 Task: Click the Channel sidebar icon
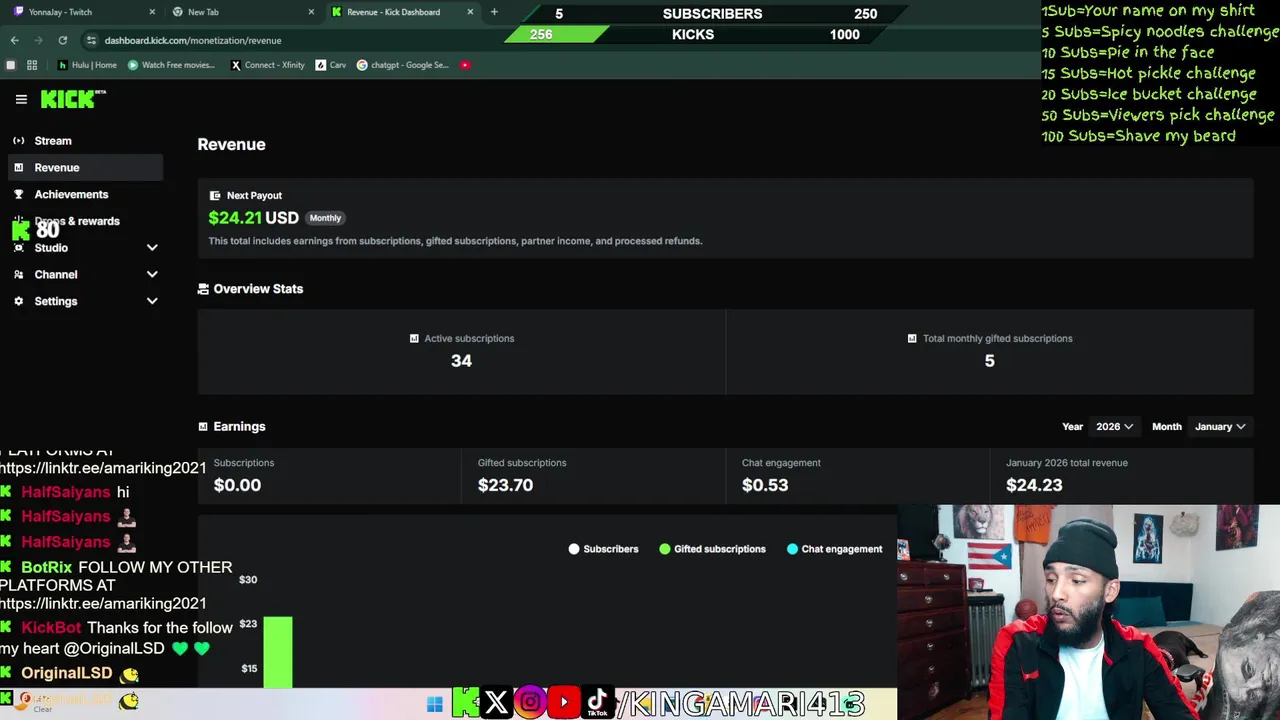(x=18, y=275)
